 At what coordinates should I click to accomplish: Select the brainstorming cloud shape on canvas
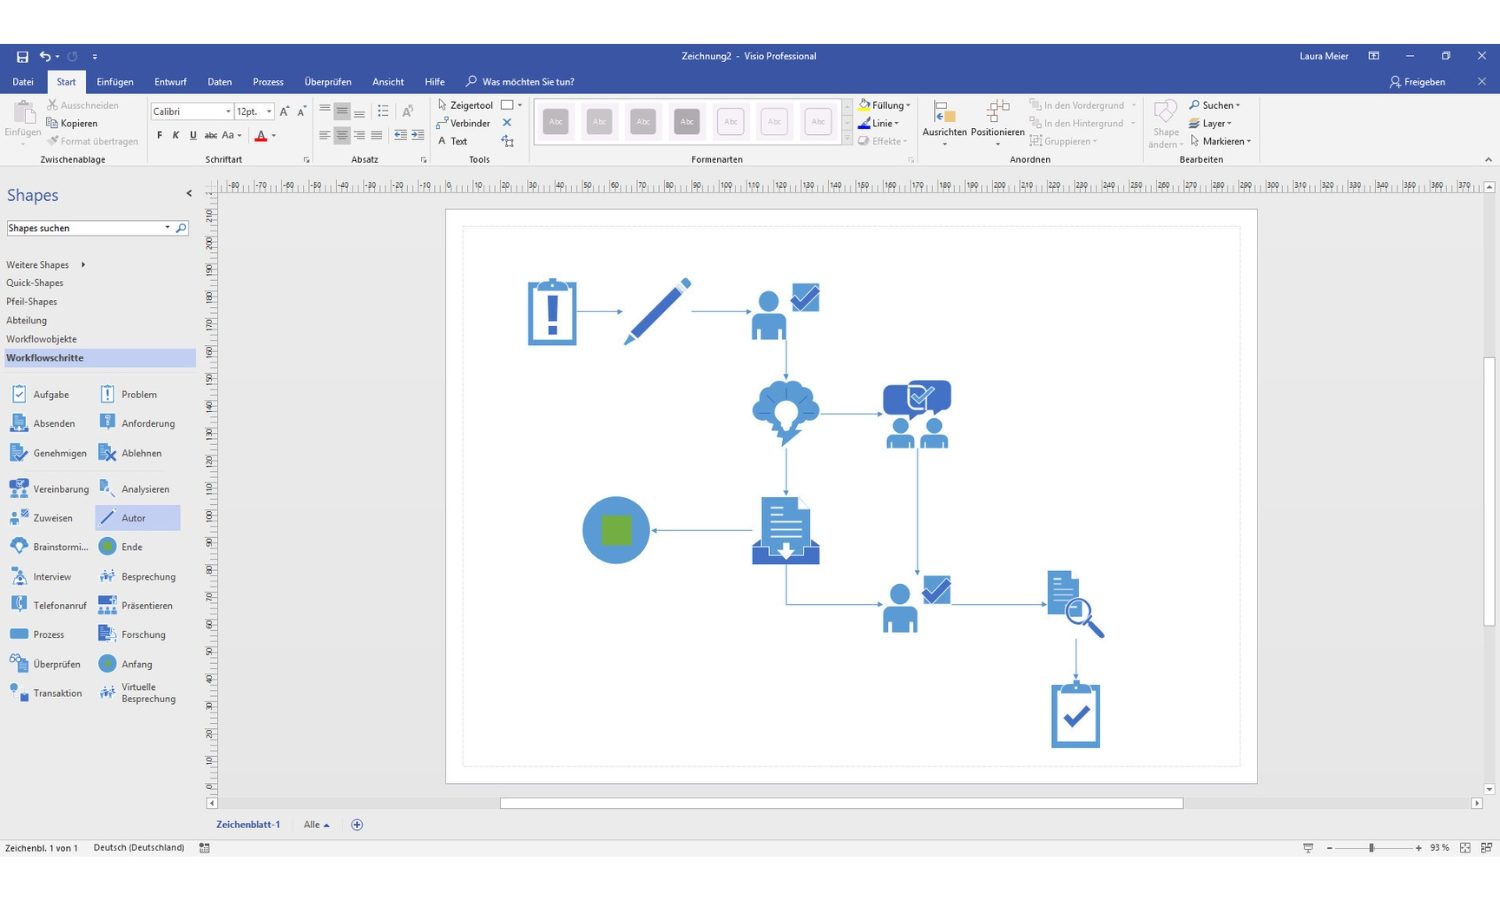[x=786, y=412]
